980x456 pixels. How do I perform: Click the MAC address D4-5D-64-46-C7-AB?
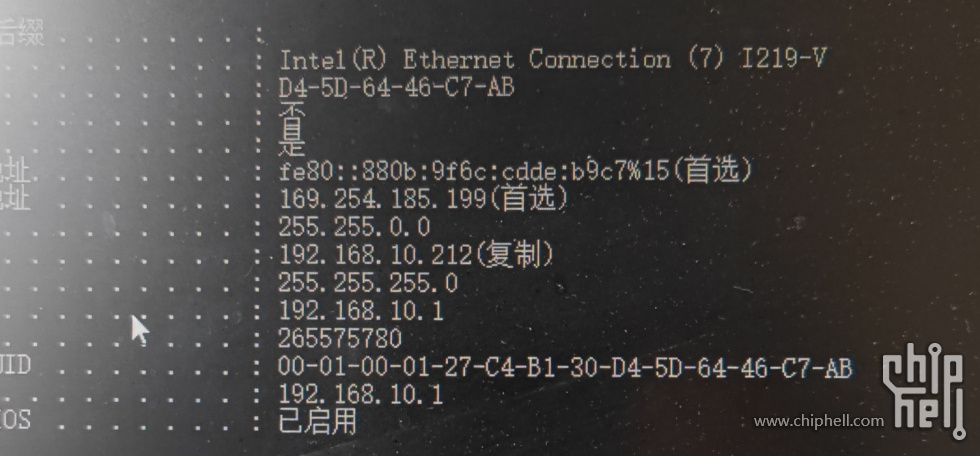pyautogui.click(x=396, y=87)
